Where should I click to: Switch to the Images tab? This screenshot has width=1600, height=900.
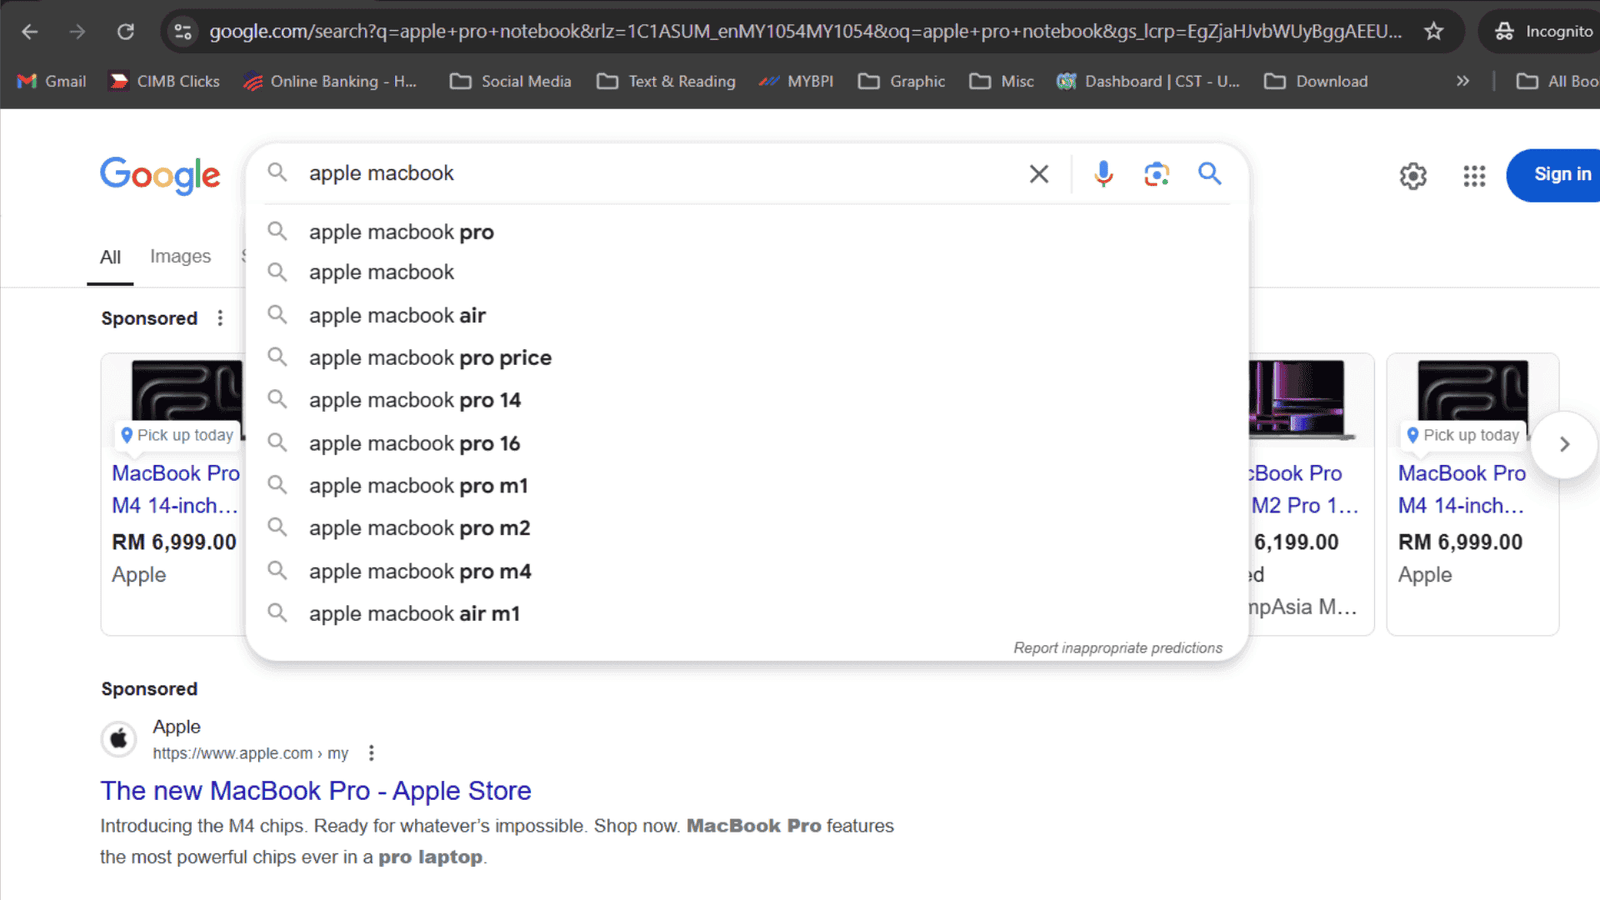click(180, 256)
